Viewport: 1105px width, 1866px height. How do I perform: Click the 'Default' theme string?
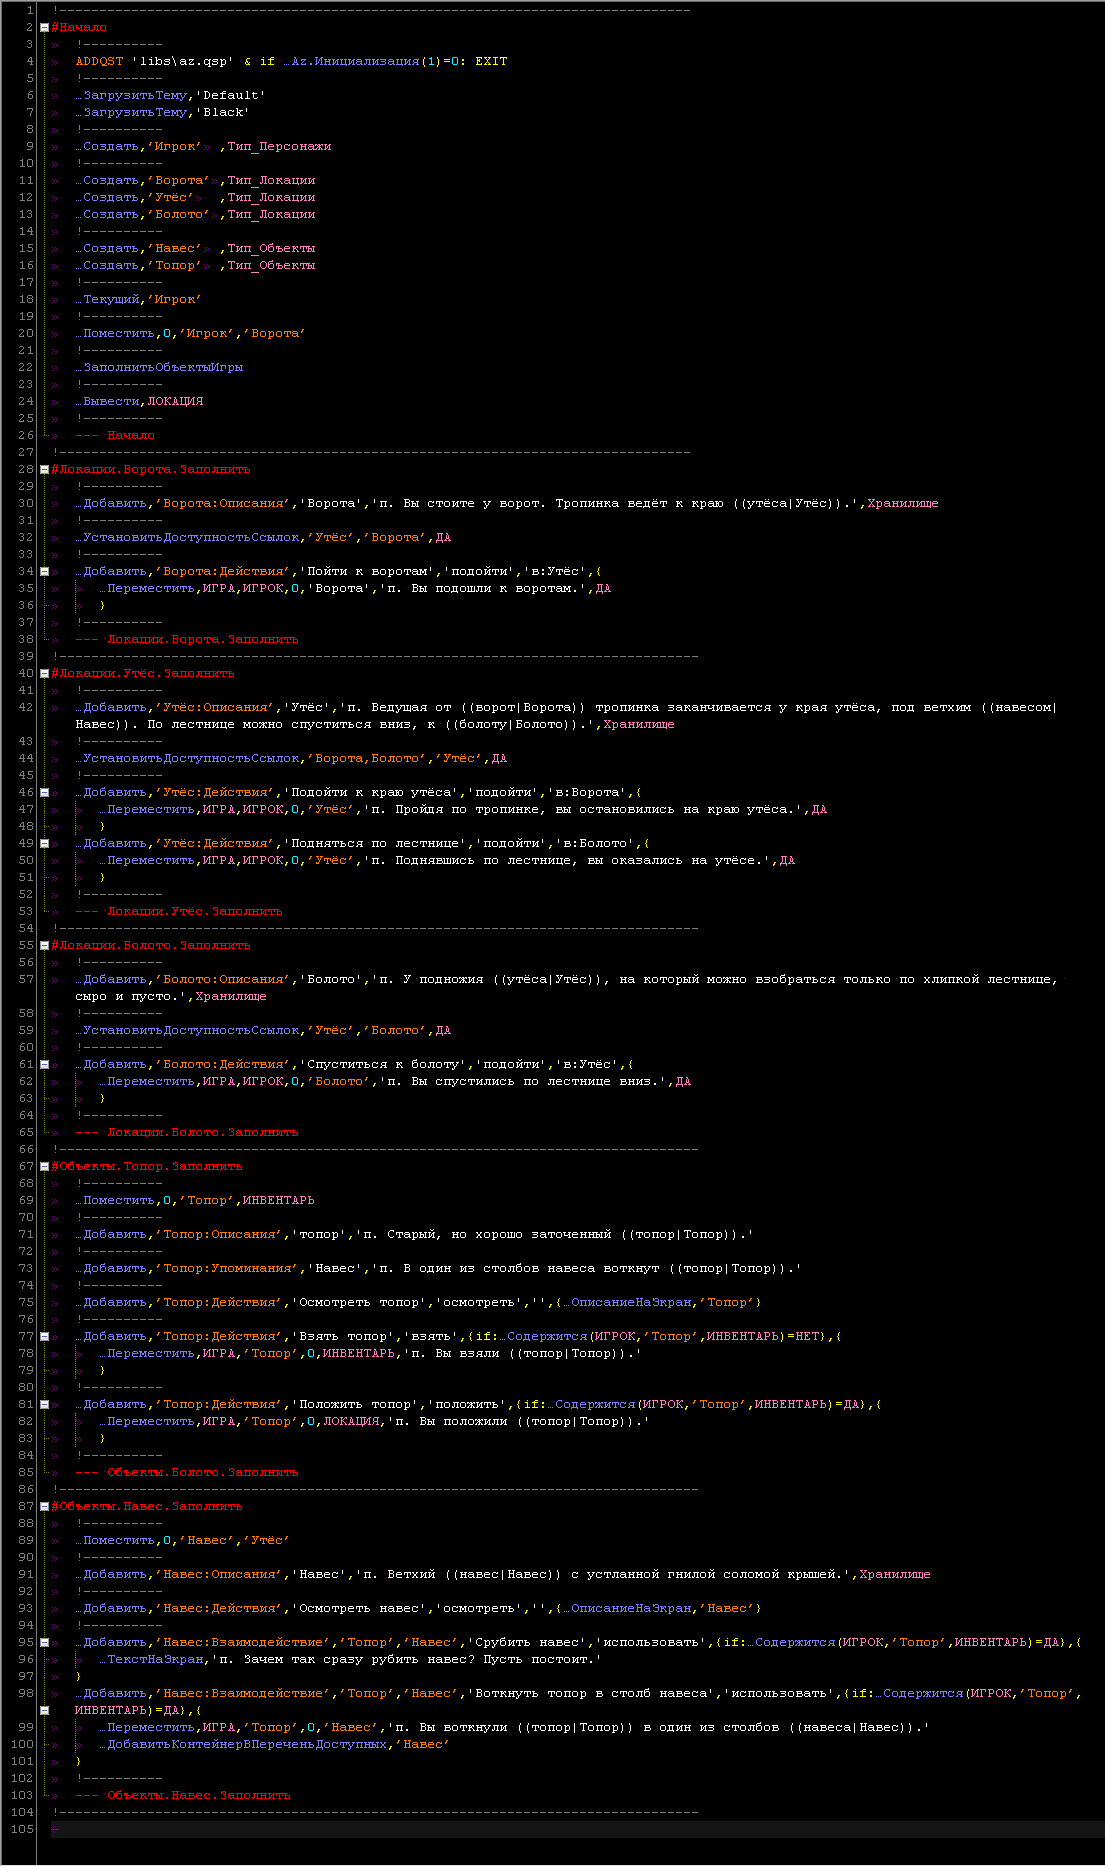pyautogui.click(x=231, y=95)
